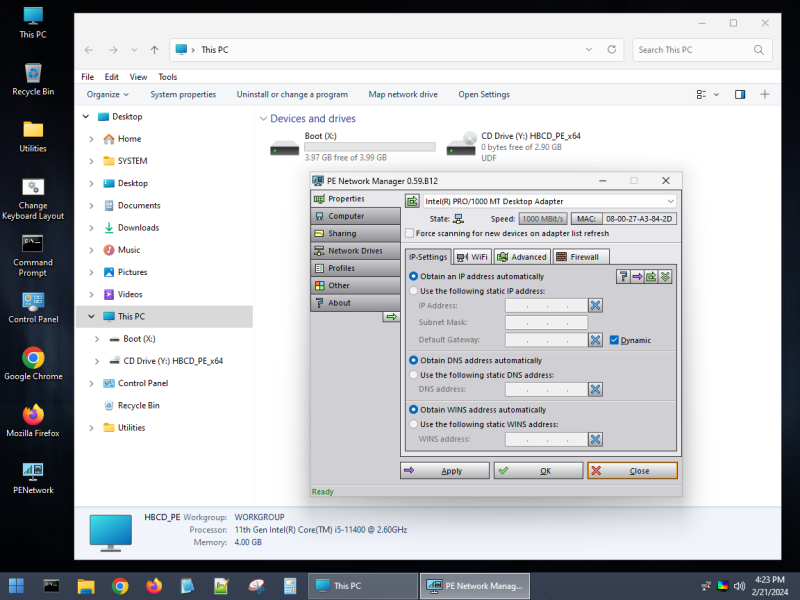
Task: Expand the Home node in the navigation tree
Action: (x=91, y=139)
